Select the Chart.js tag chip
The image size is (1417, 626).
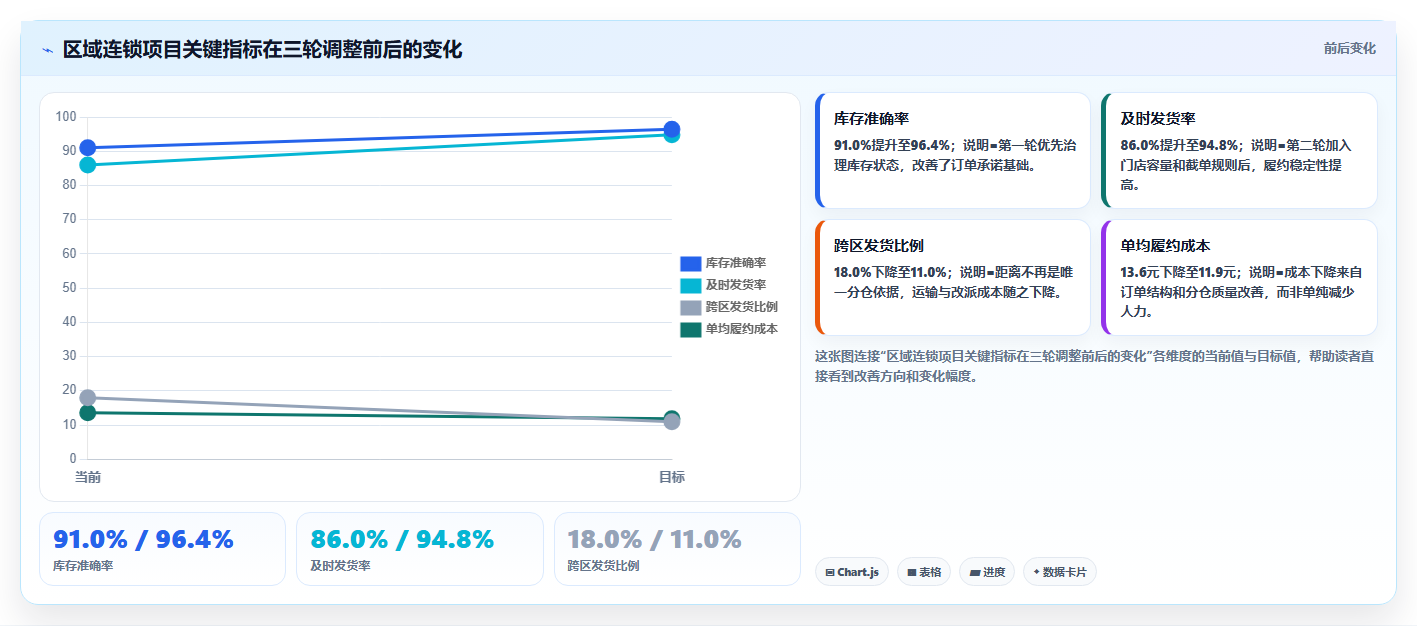[x=852, y=572]
